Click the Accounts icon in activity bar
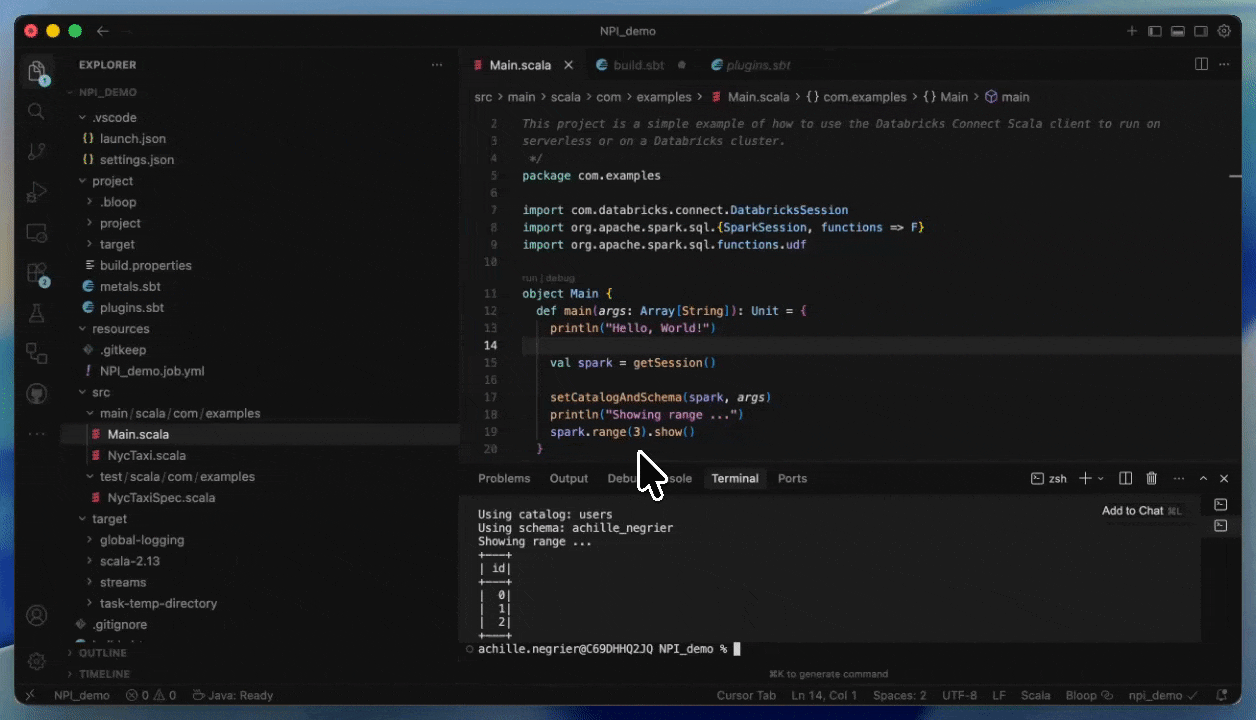 point(37,615)
